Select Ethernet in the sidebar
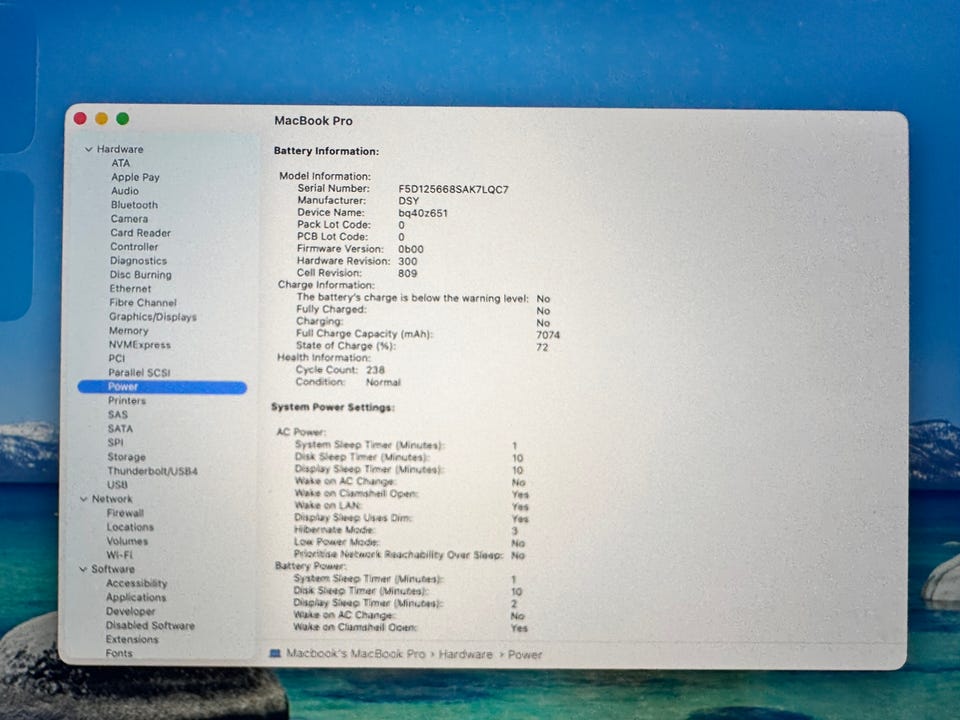The height and width of the screenshot is (720, 960). pyautogui.click(x=130, y=288)
